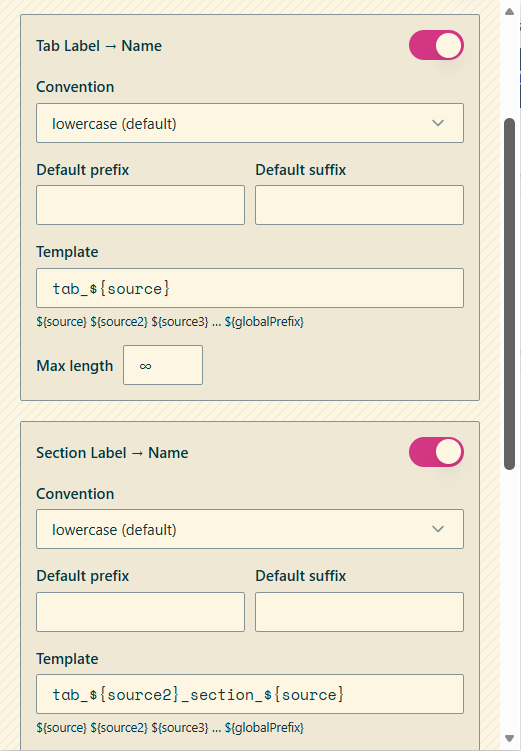Click the 'Section Label → Name' heading

[x=112, y=453]
